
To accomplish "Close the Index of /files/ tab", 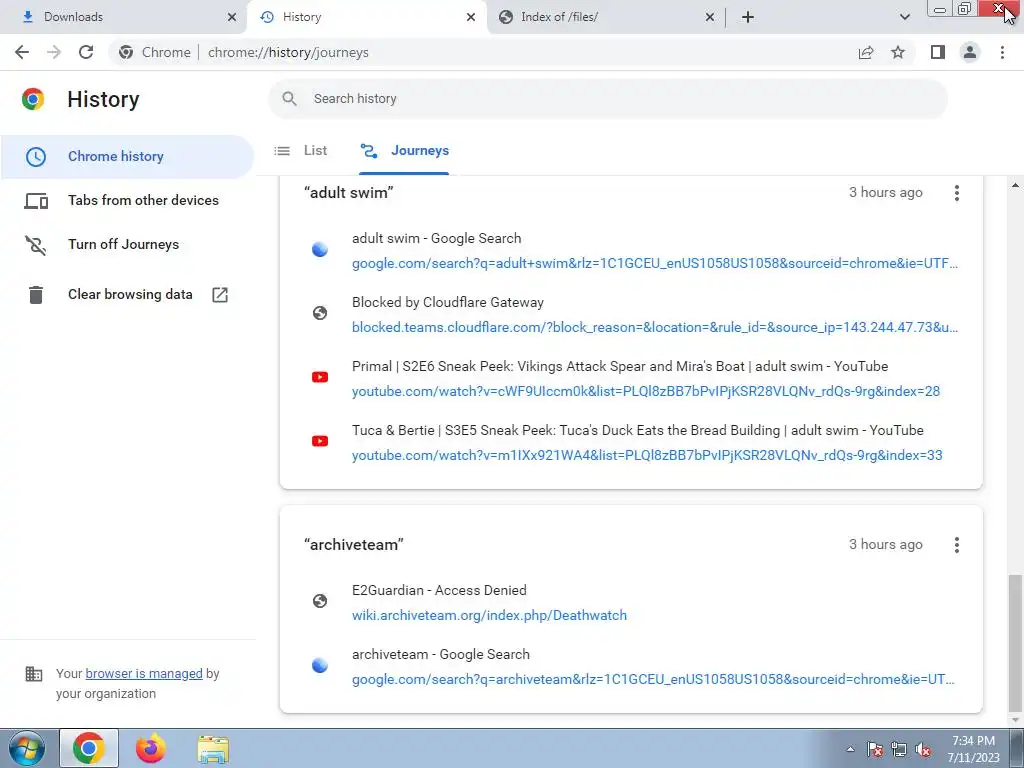I will pos(710,17).
